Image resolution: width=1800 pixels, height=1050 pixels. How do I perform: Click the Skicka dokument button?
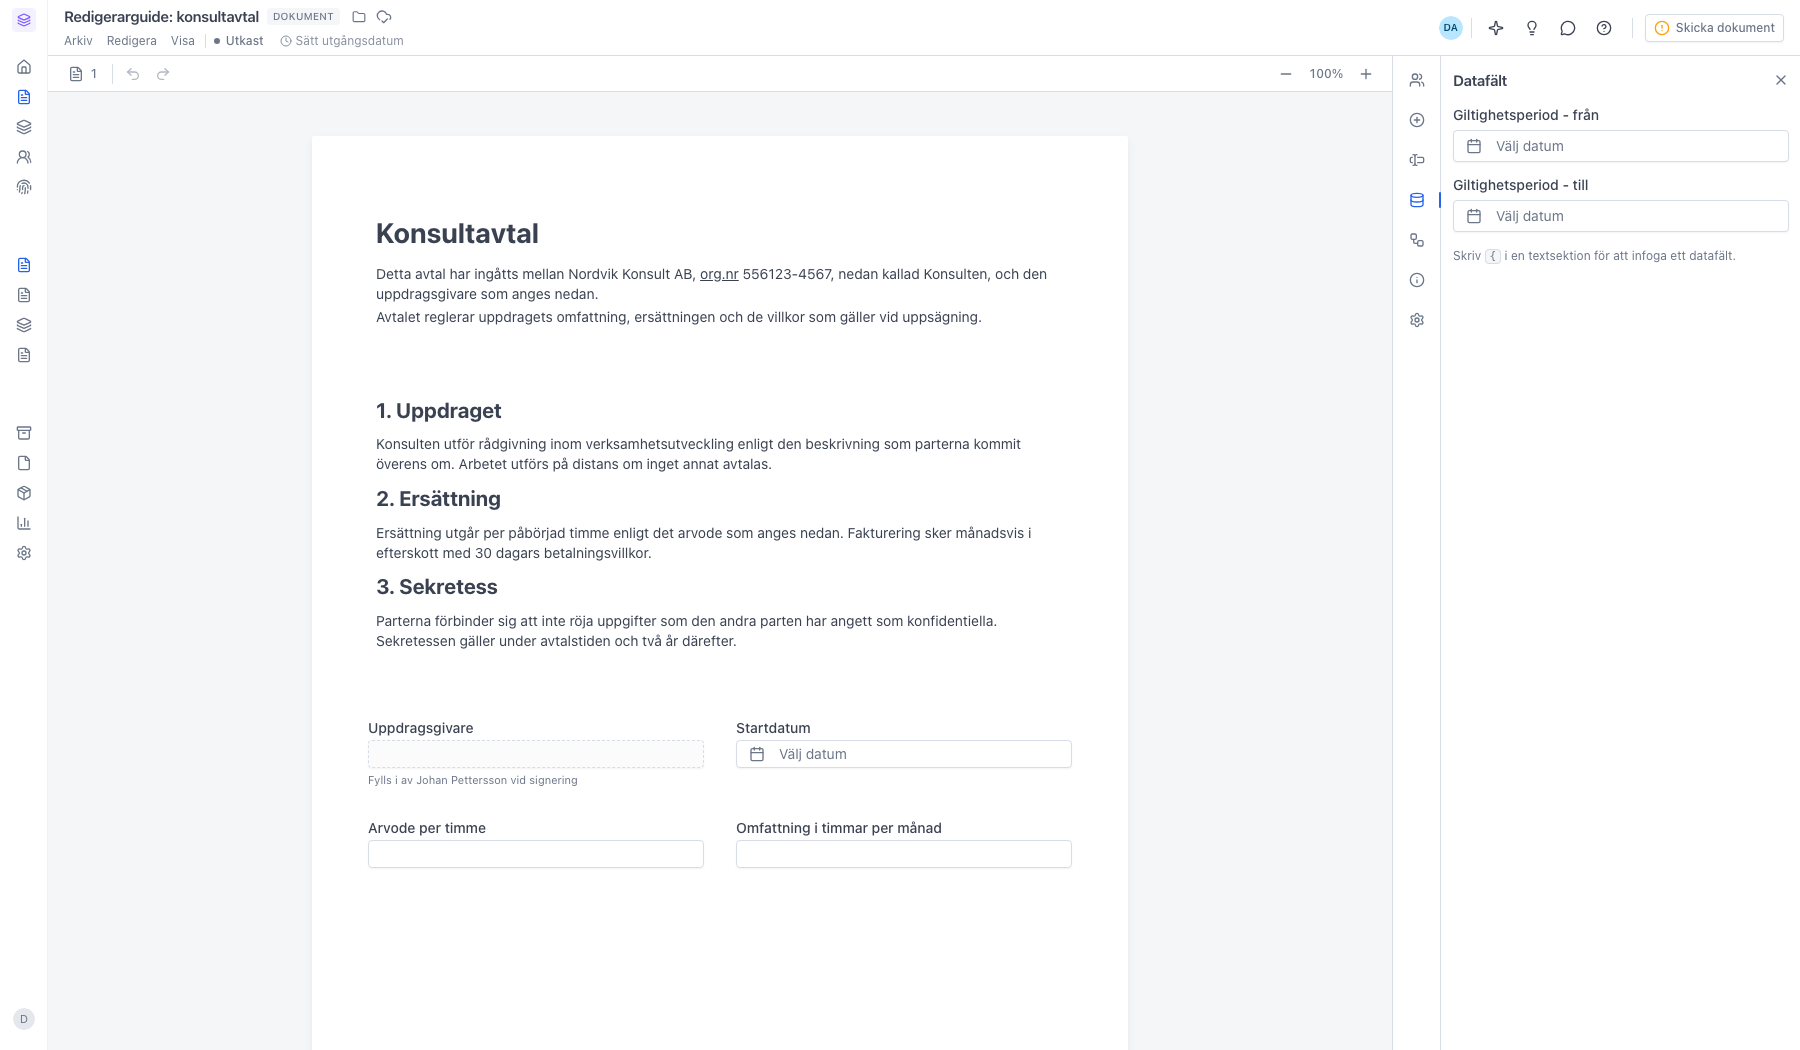coord(1714,28)
